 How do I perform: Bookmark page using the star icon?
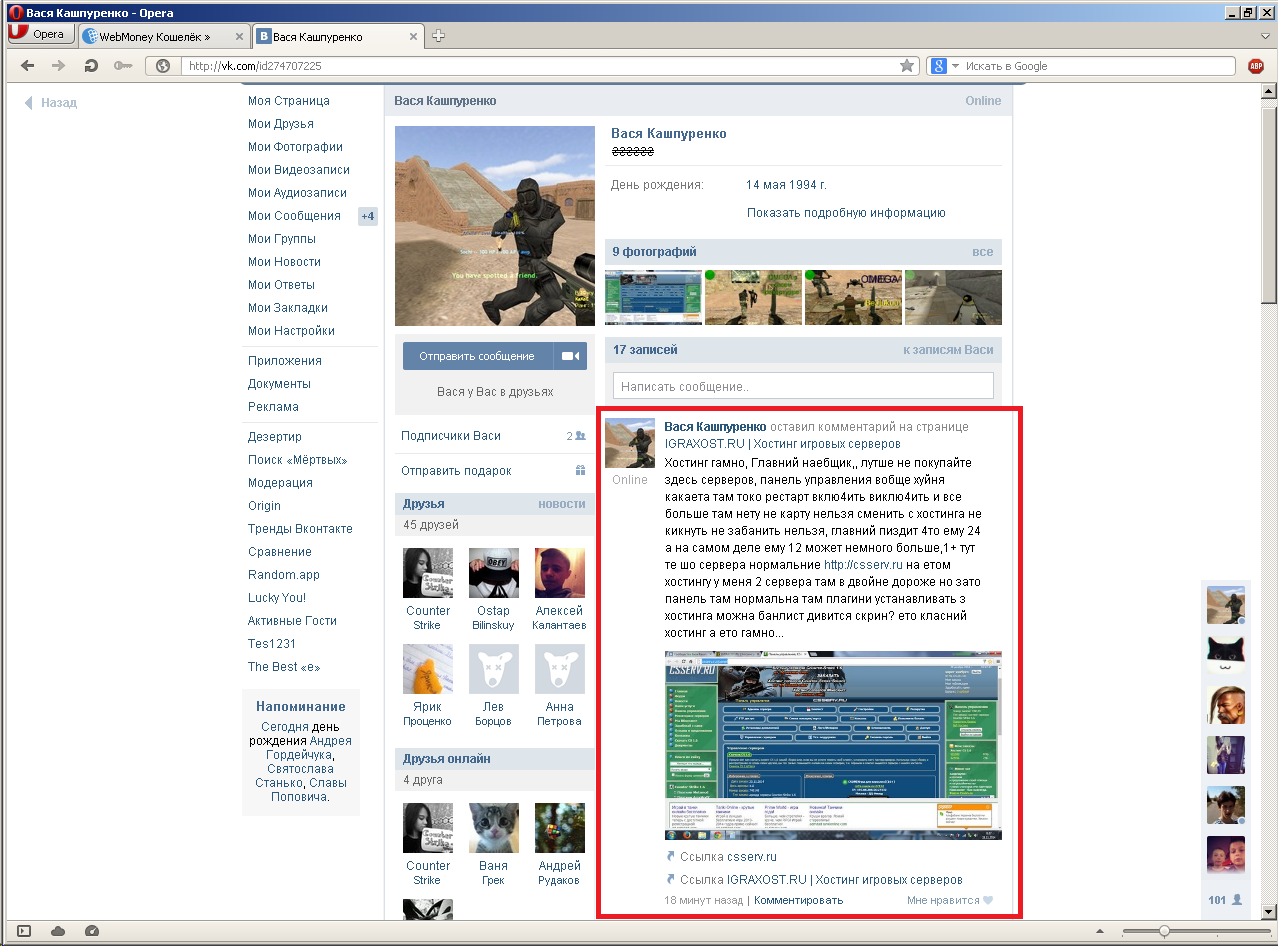[907, 66]
